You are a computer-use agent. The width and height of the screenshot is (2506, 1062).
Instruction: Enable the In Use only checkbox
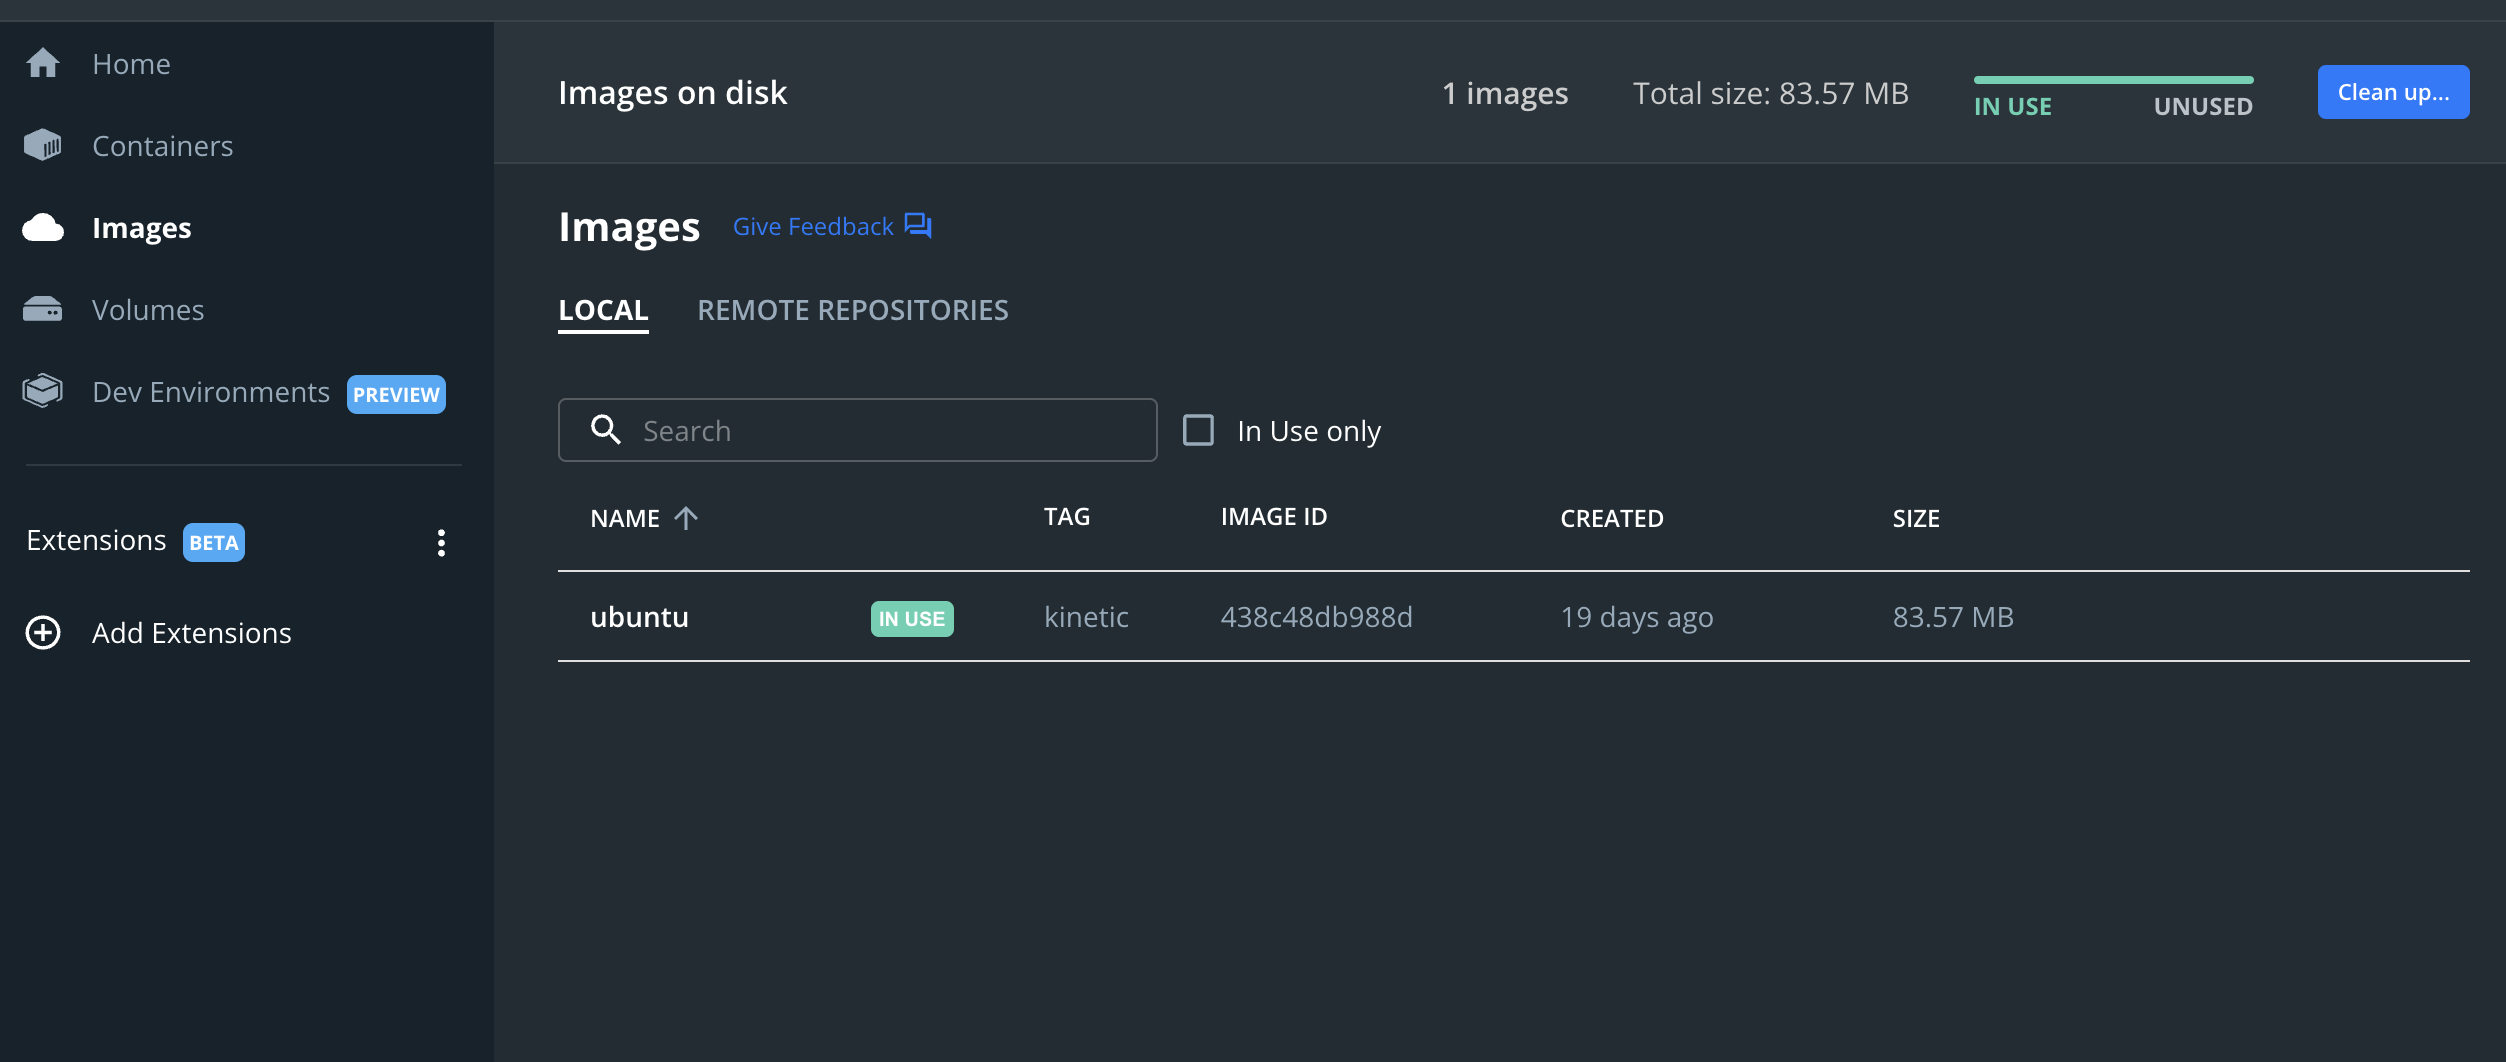pyautogui.click(x=1198, y=430)
